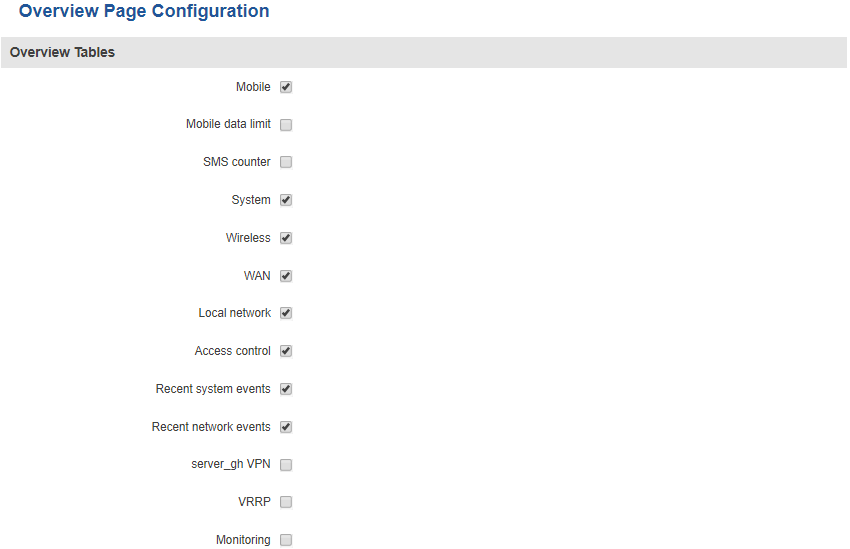Deselect the Access control checkbox
Screen dimensions: 850x549
pos(286,351)
